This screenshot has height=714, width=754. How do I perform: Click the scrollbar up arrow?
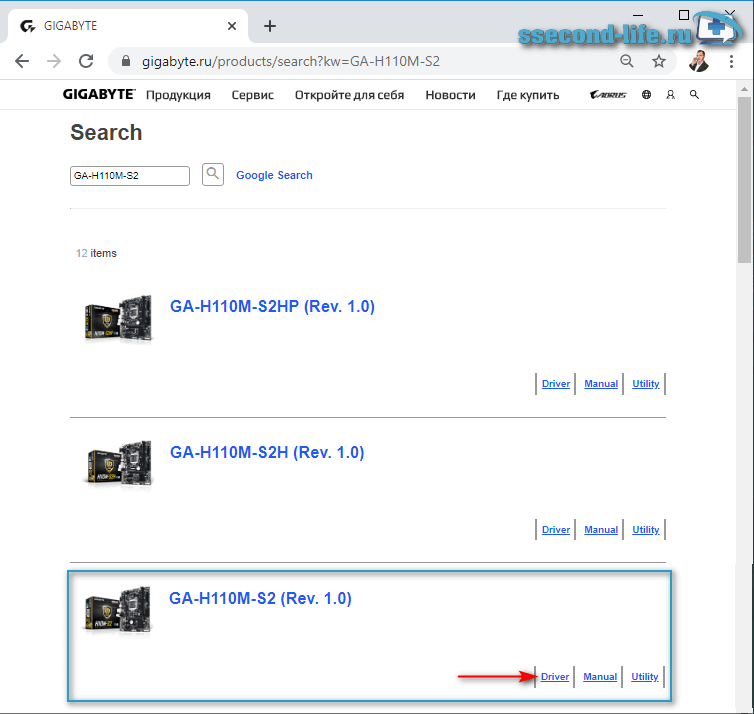(x=744, y=89)
